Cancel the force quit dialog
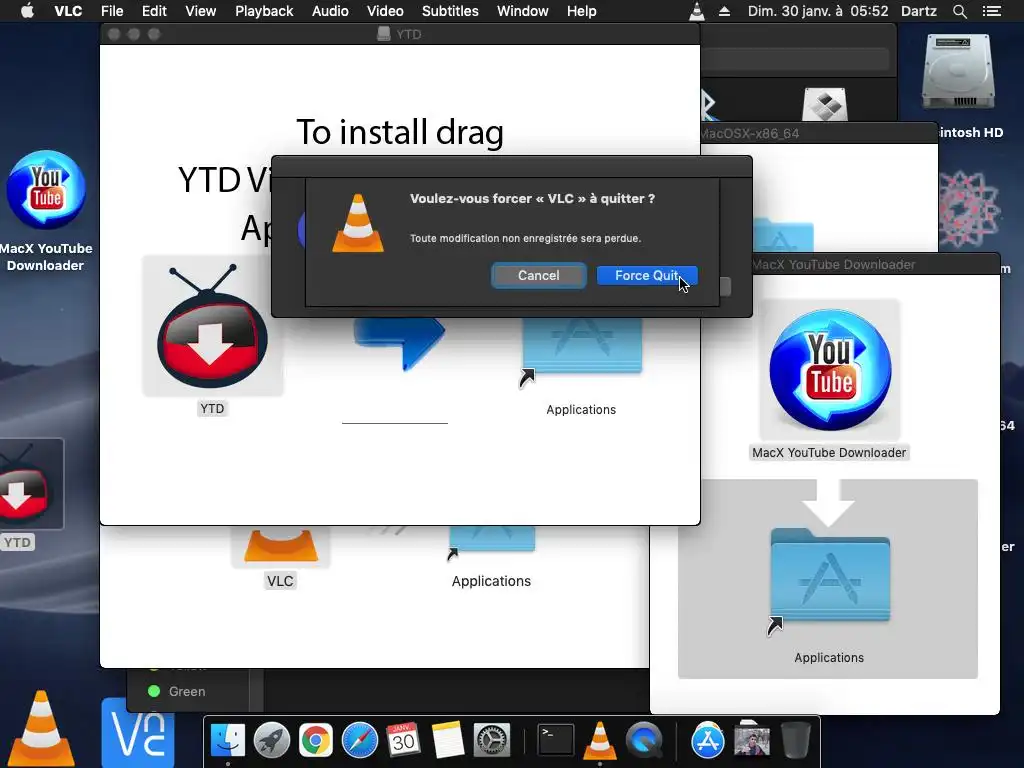Viewport: 1024px width, 768px height. [x=539, y=276]
